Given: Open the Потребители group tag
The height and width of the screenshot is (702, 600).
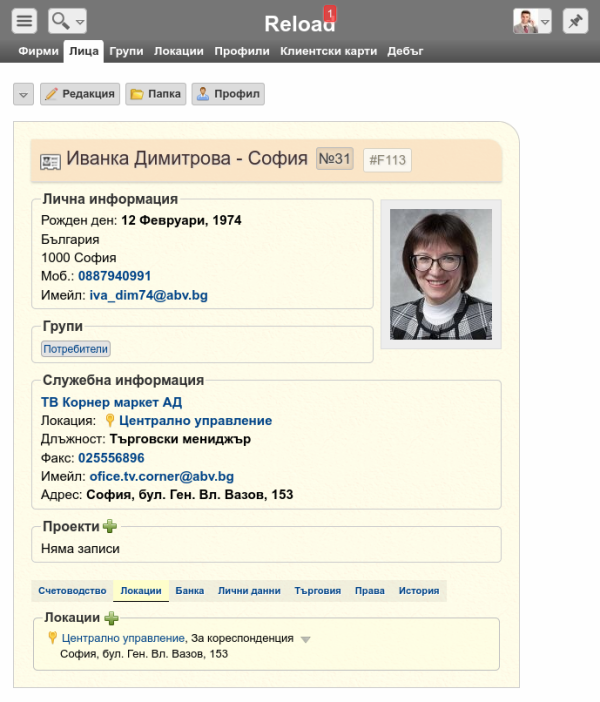Looking at the screenshot, I should click(x=76, y=349).
